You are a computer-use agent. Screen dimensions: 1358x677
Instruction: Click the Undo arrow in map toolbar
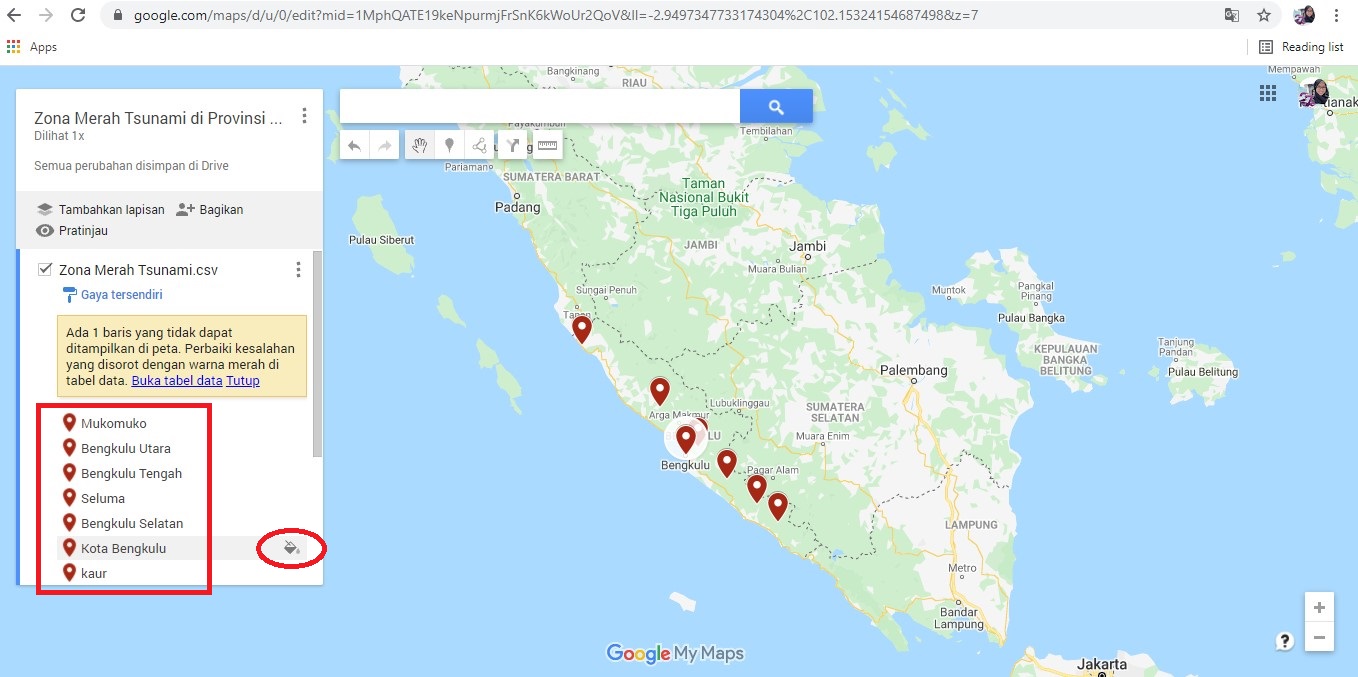pyautogui.click(x=354, y=146)
